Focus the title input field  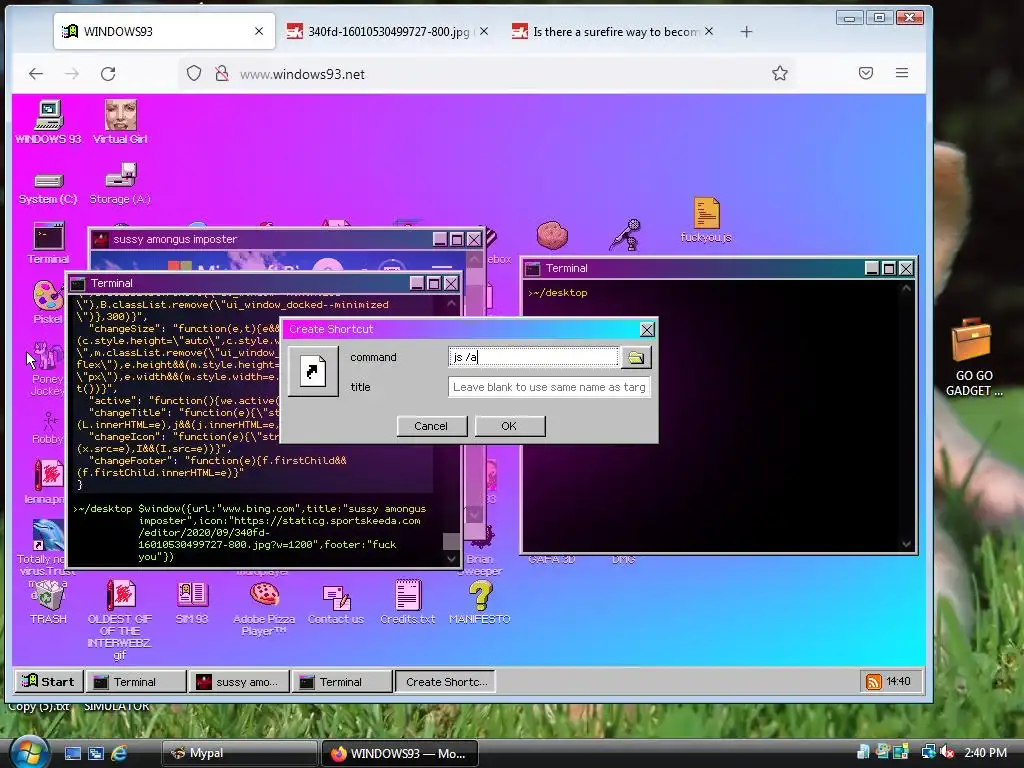point(549,387)
